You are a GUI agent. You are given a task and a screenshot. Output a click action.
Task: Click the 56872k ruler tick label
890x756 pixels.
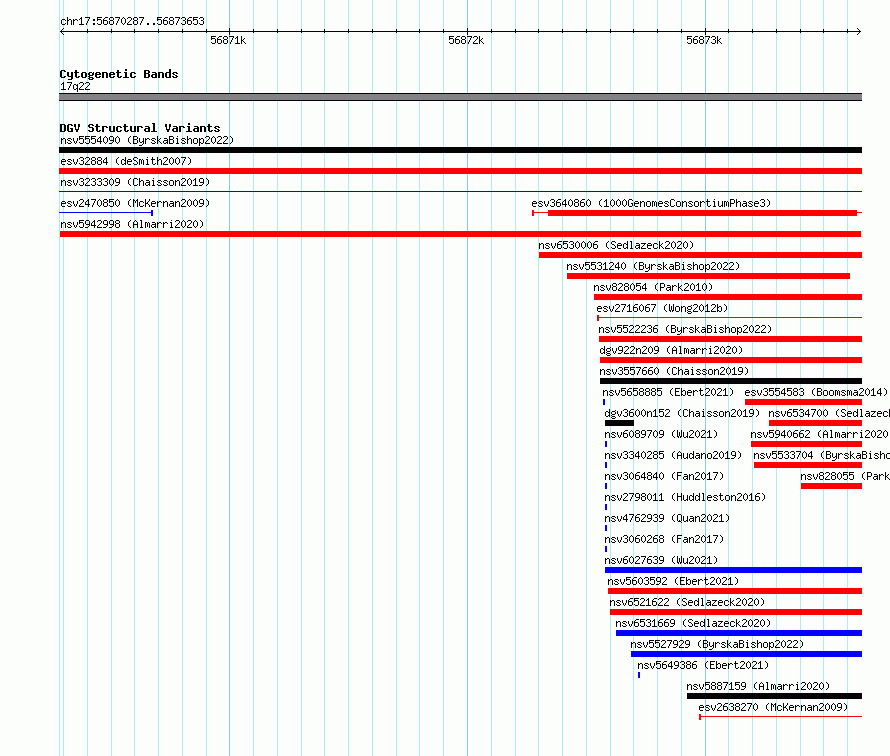(x=466, y=40)
